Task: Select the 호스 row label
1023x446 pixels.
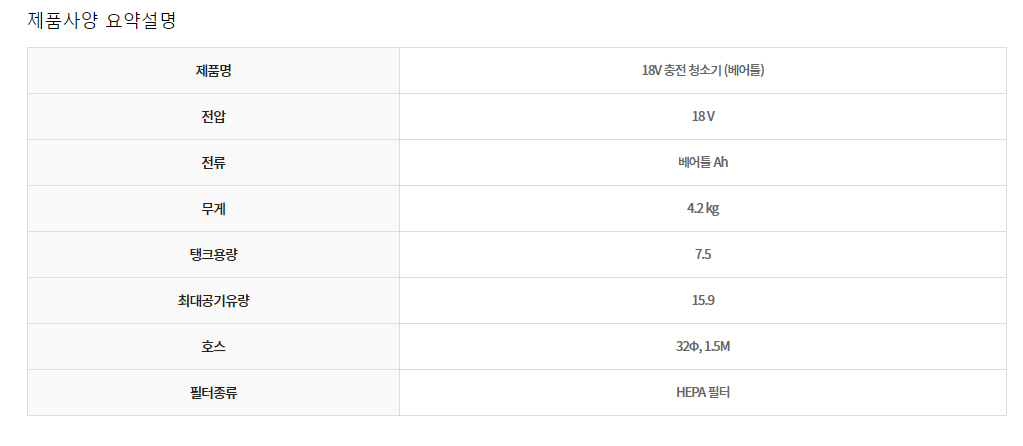Action: tap(213, 347)
